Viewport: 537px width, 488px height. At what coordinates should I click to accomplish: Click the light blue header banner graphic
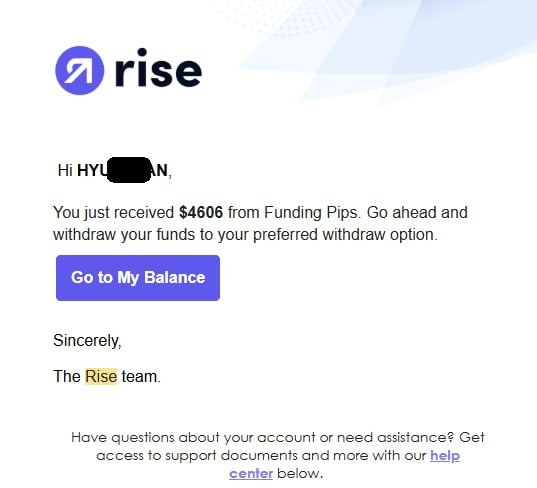pyautogui.click(x=387, y=51)
